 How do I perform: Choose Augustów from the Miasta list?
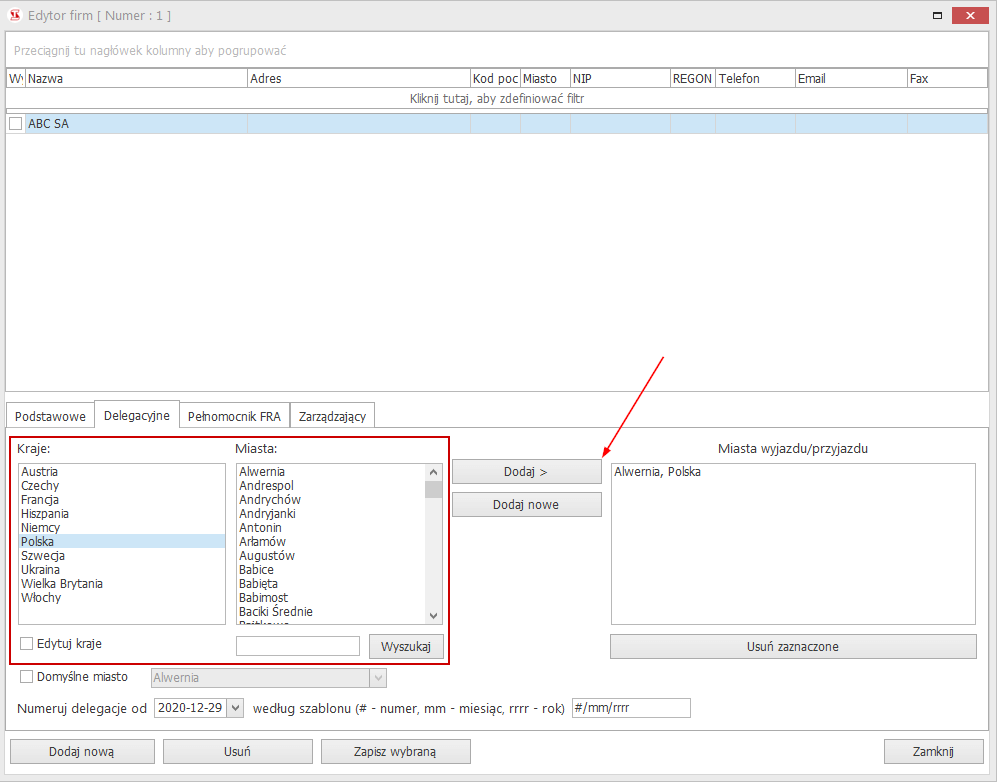tap(269, 556)
